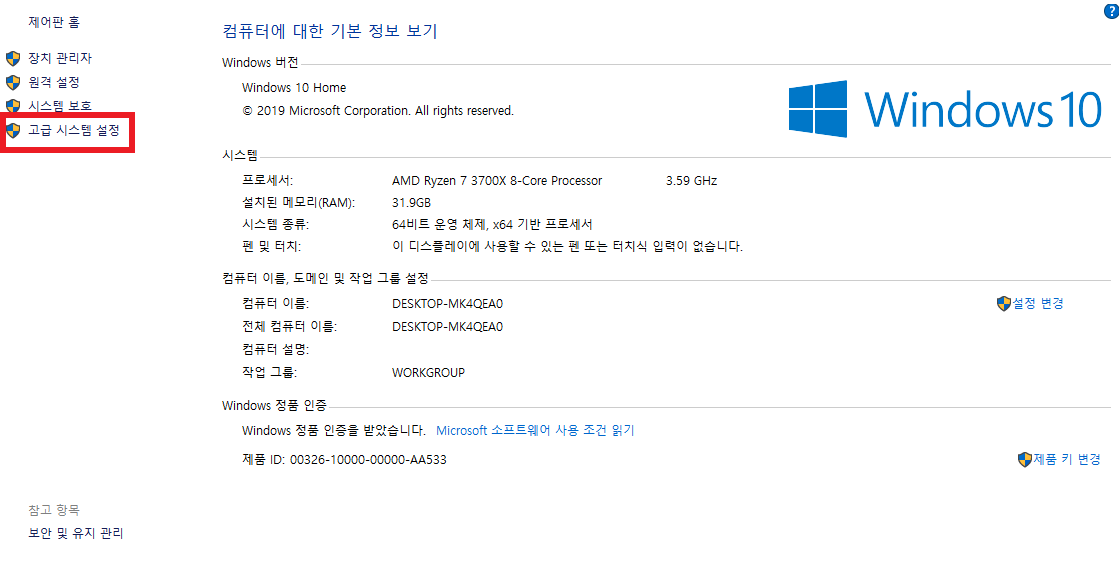
Task: Open the 제어판 홈 link
Action: click(54, 22)
